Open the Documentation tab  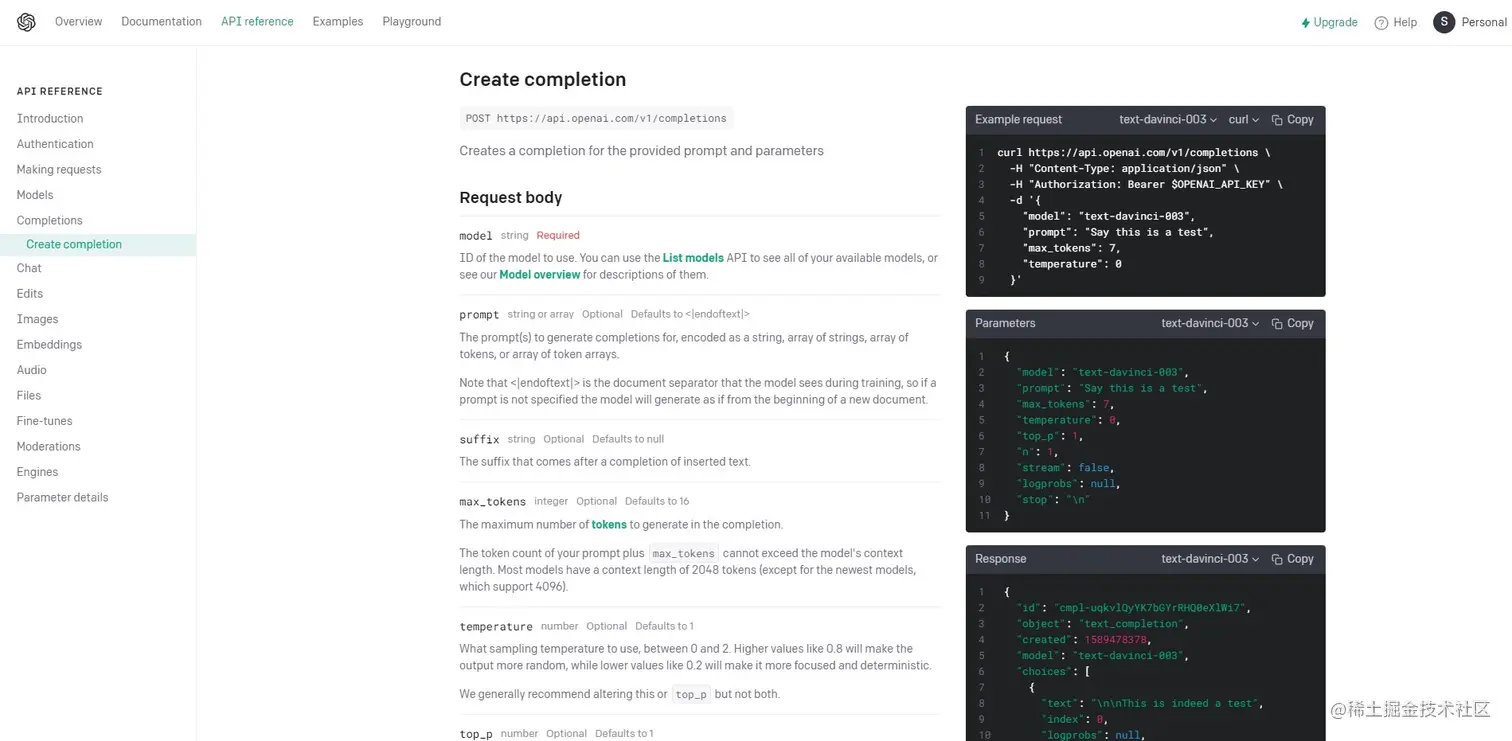(x=161, y=22)
